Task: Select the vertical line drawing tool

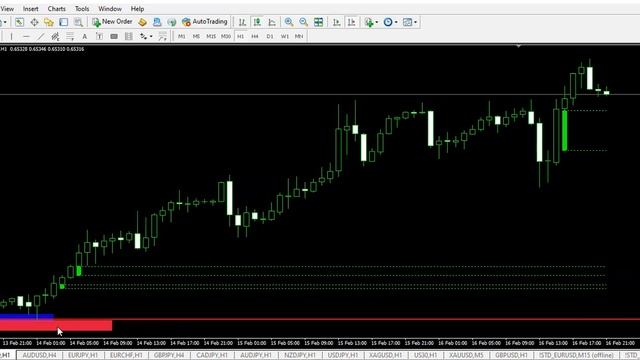Action: pos(11,36)
